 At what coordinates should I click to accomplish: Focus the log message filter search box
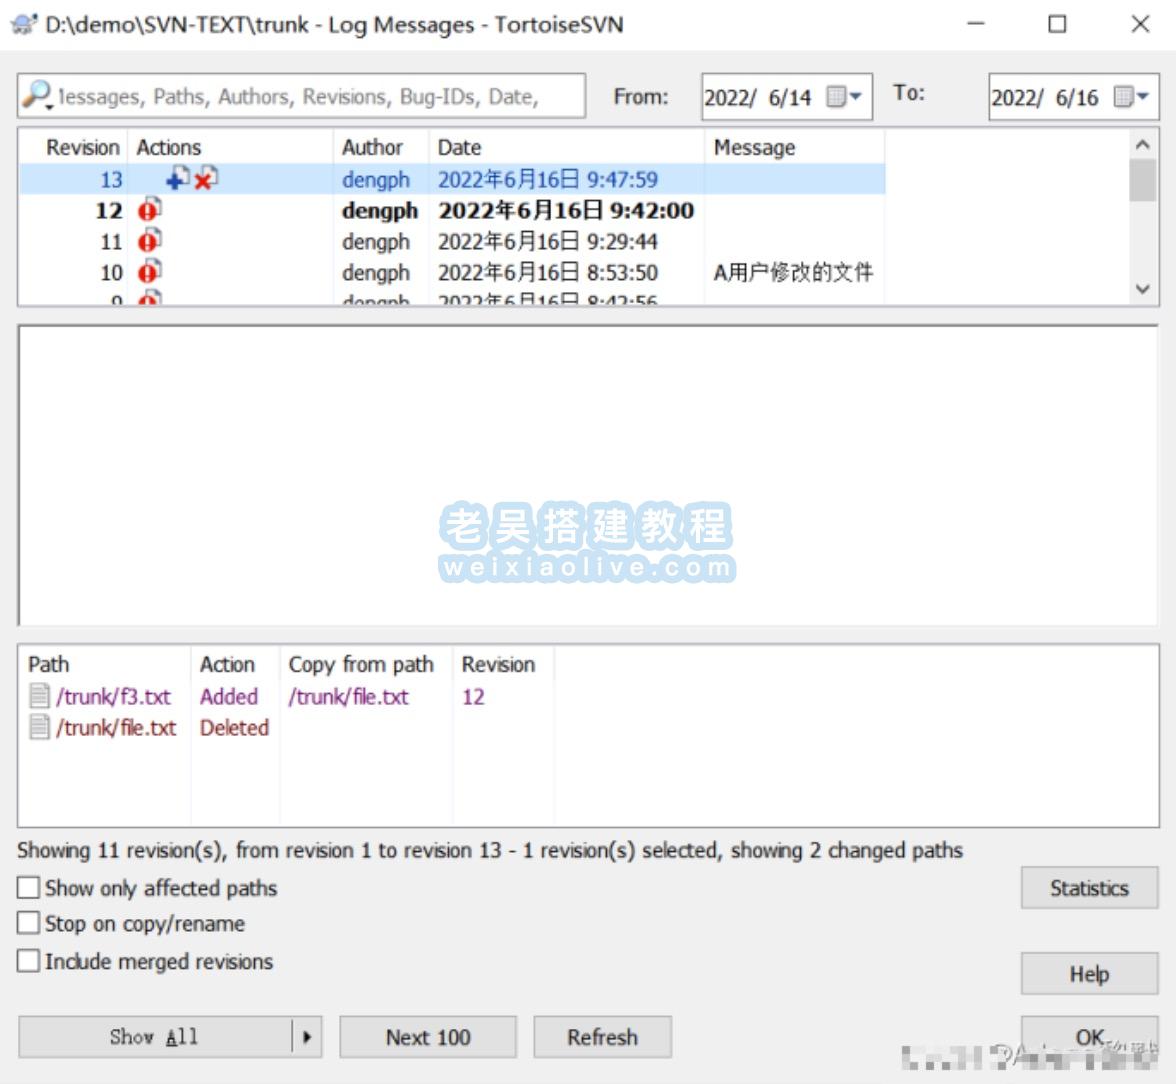tap(310, 96)
